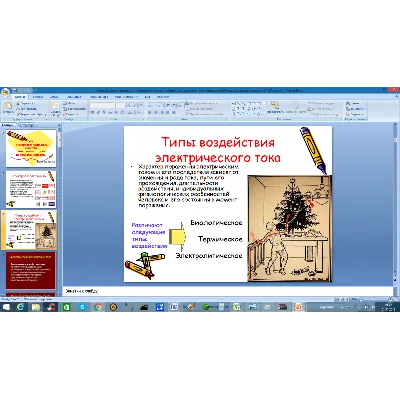This screenshot has width=400, height=400.
Task: Click the large Paste clipboard button
Action: [8, 108]
